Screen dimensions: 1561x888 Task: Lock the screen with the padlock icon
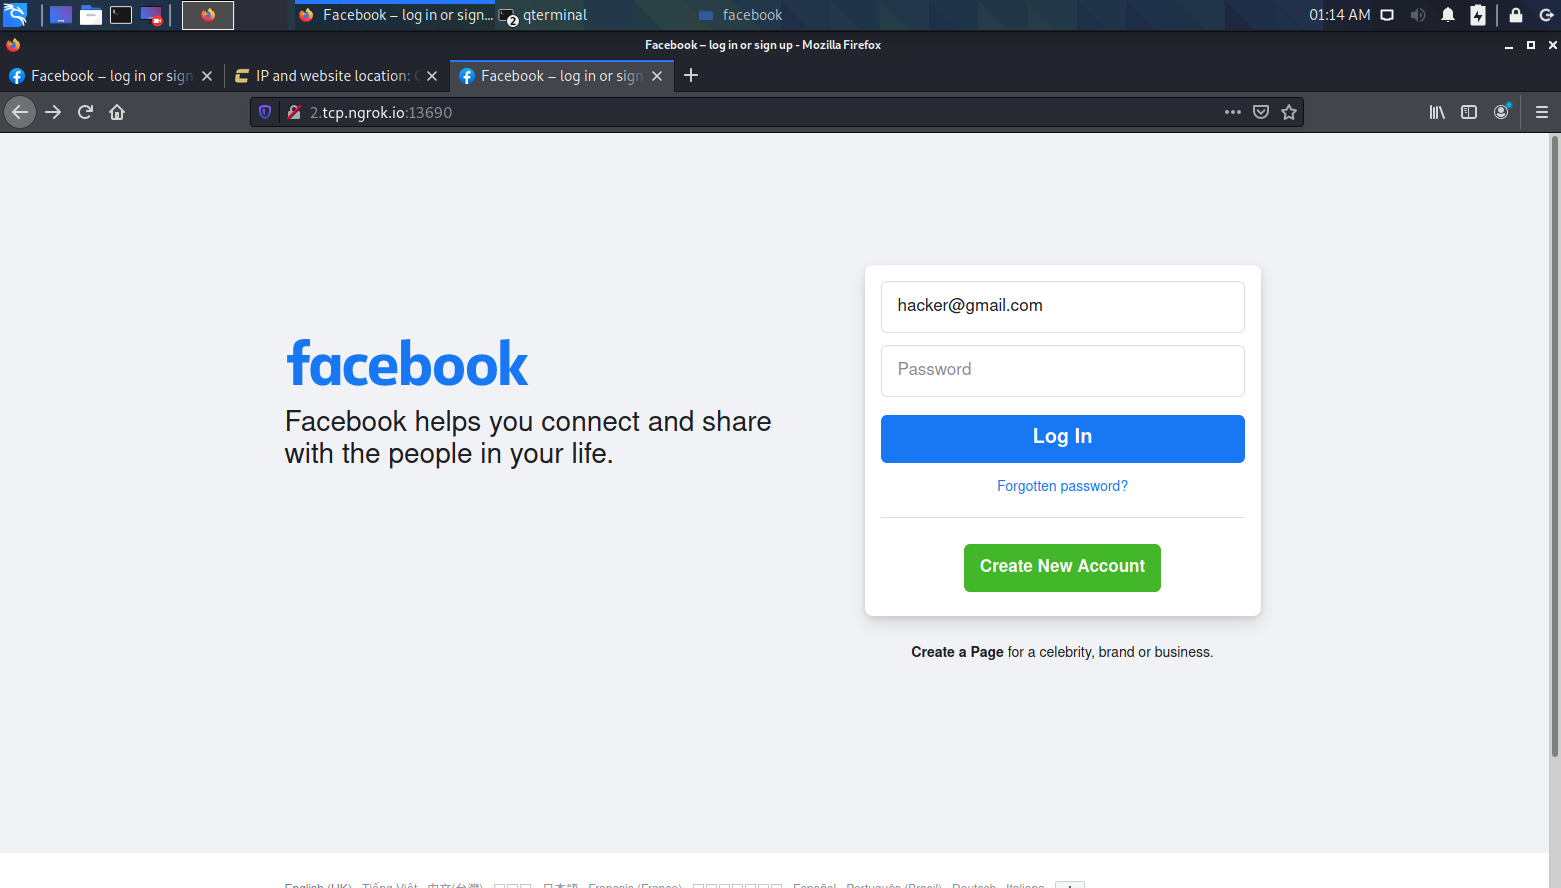(1516, 15)
